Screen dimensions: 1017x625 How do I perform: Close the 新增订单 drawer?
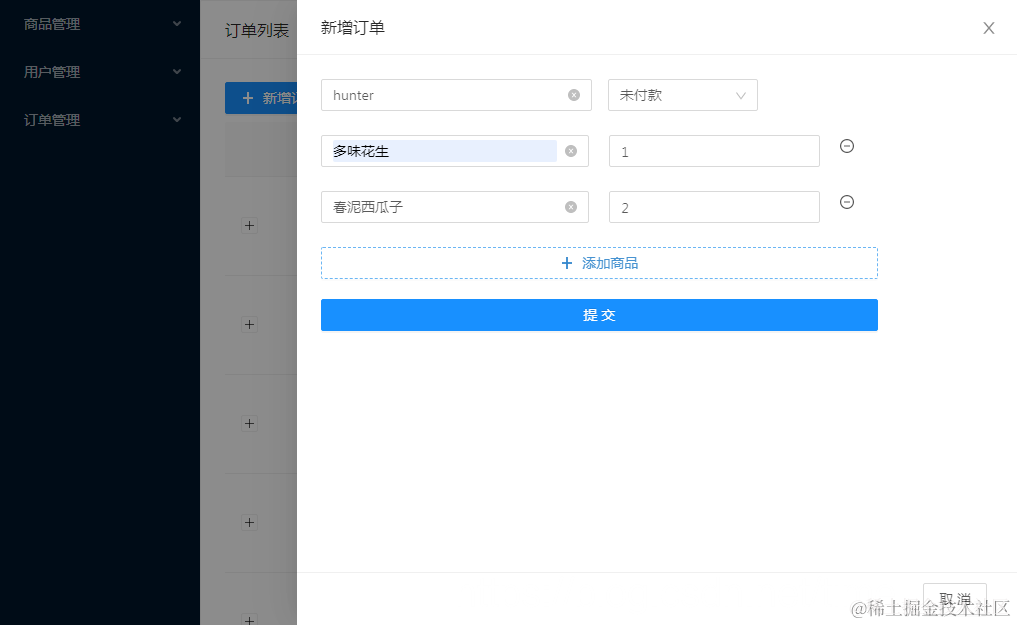coord(988,28)
